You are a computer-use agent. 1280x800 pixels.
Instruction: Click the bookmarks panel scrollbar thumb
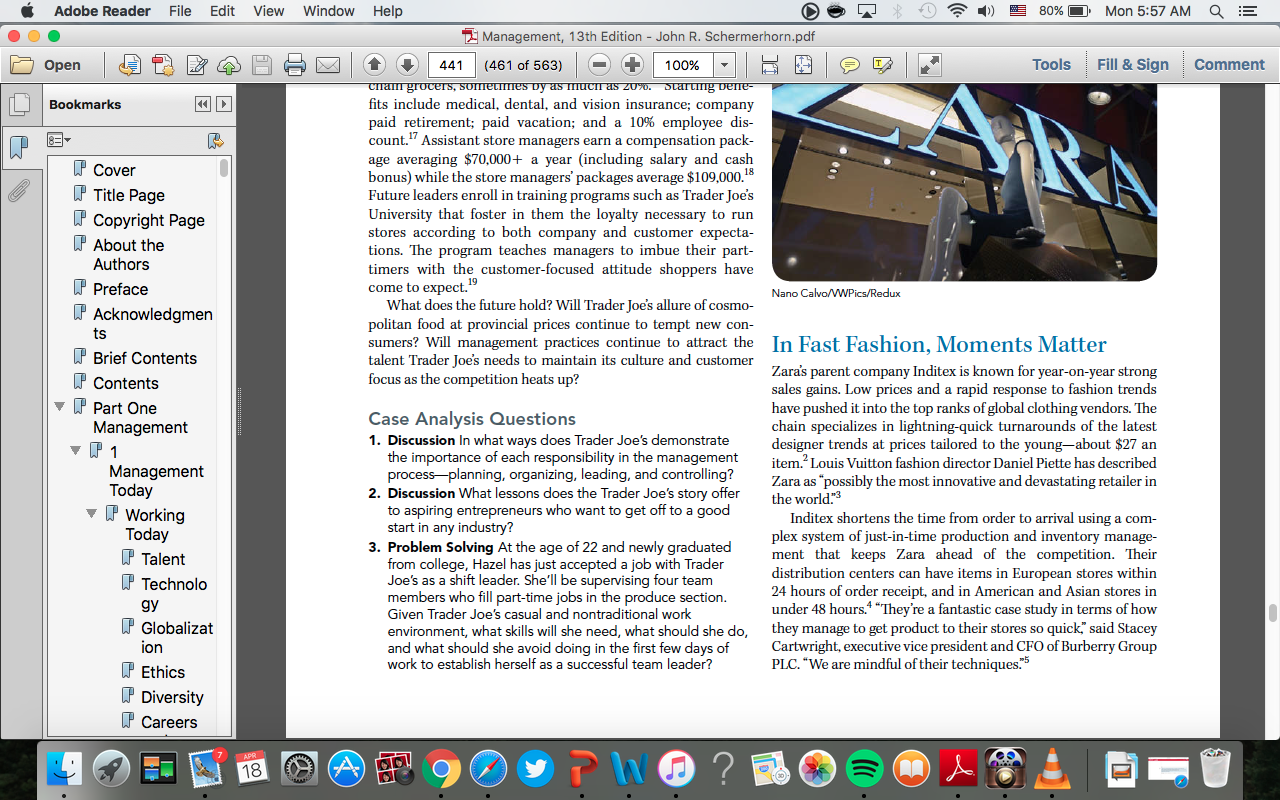click(224, 167)
